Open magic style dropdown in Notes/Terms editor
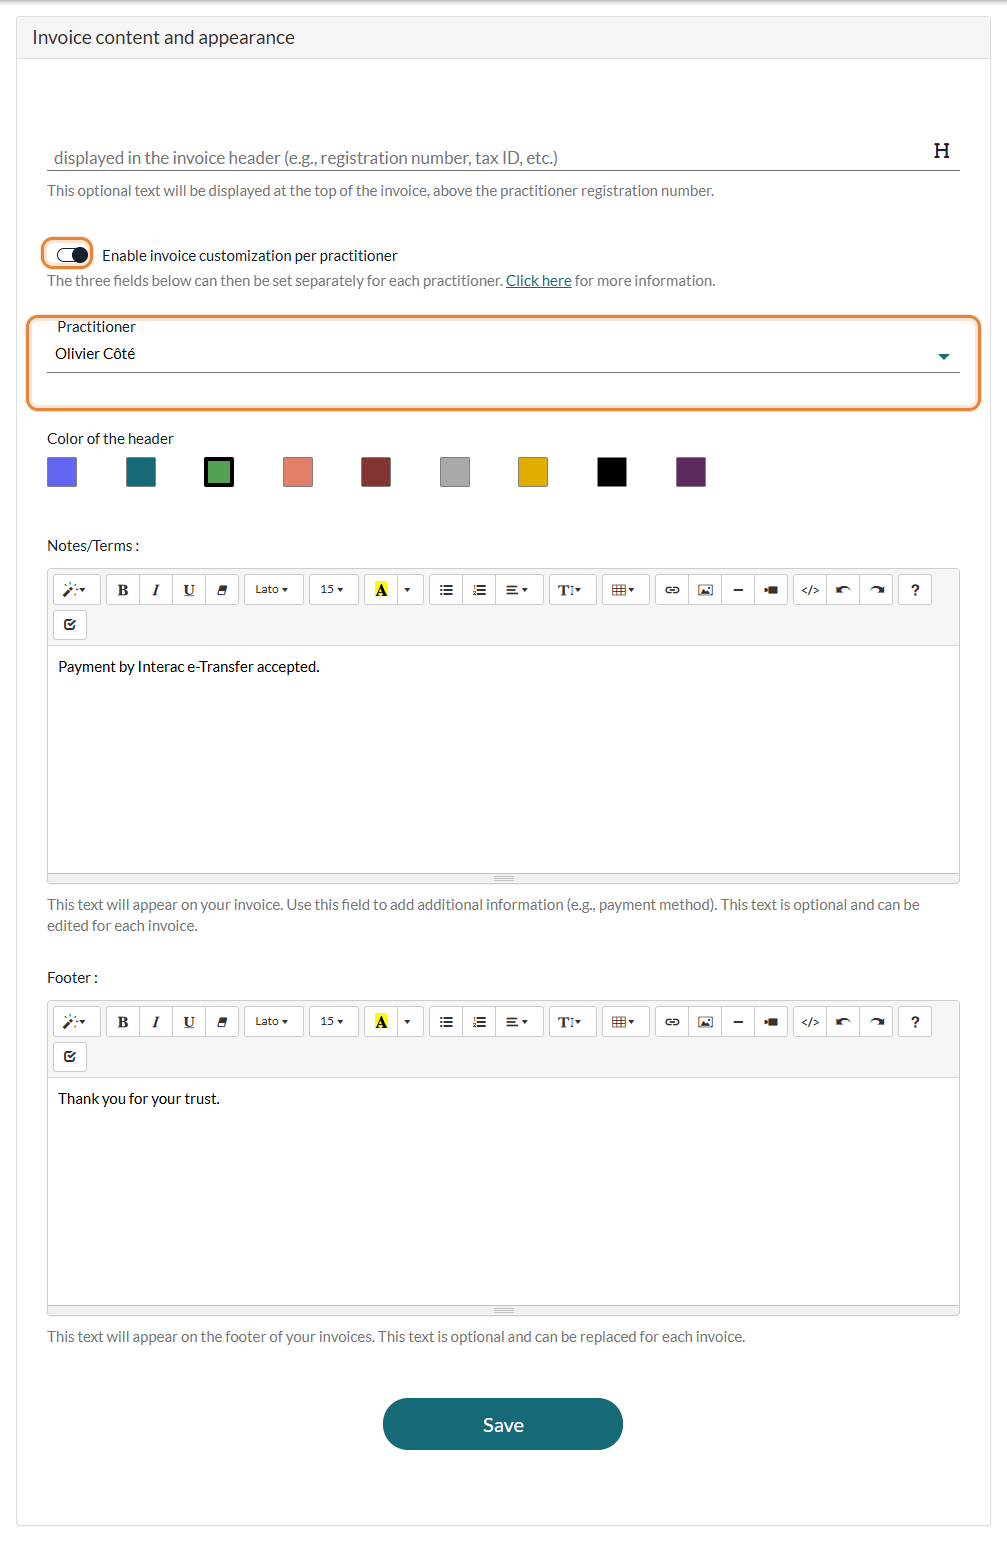 tap(76, 590)
